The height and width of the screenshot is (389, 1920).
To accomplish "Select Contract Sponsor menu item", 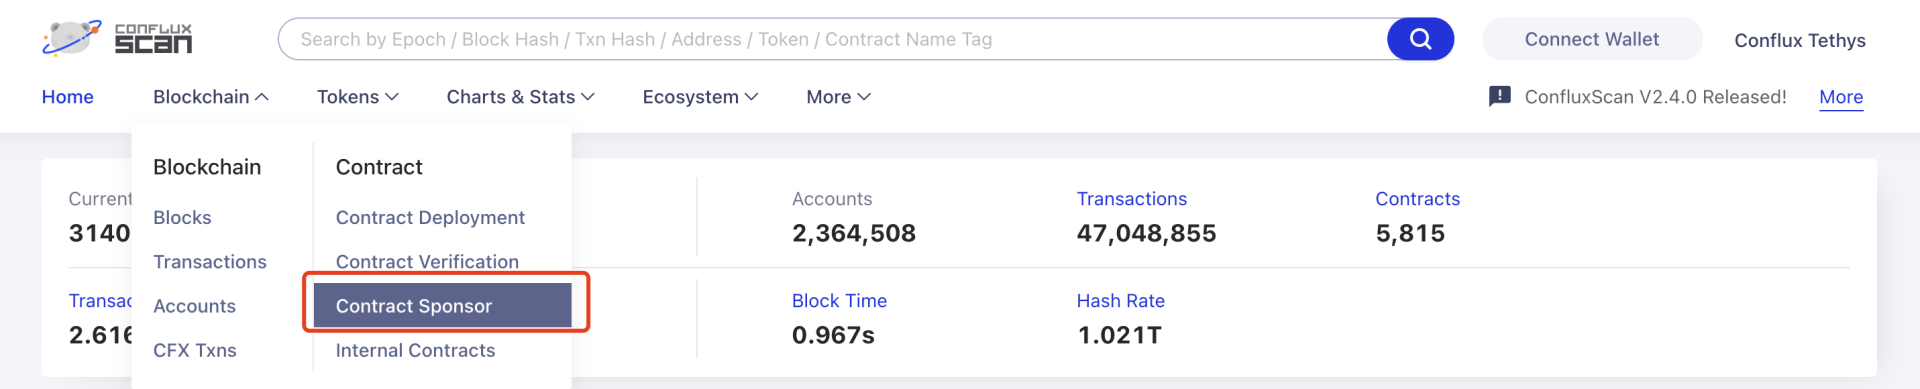I will [442, 305].
